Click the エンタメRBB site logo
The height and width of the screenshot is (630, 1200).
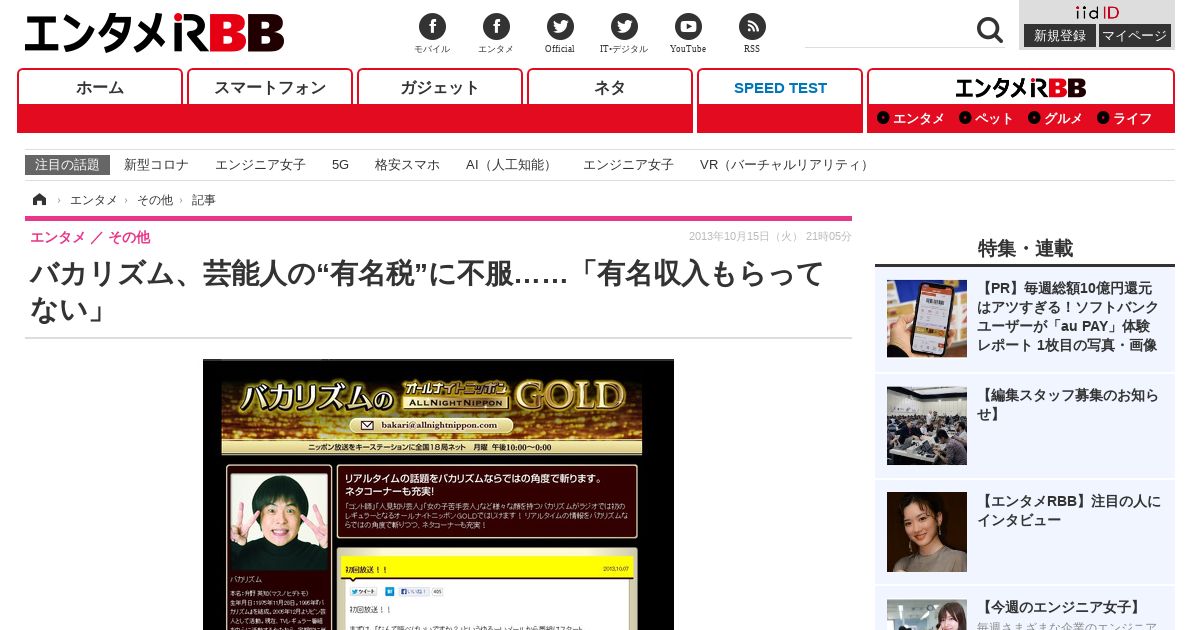click(x=154, y=33)
